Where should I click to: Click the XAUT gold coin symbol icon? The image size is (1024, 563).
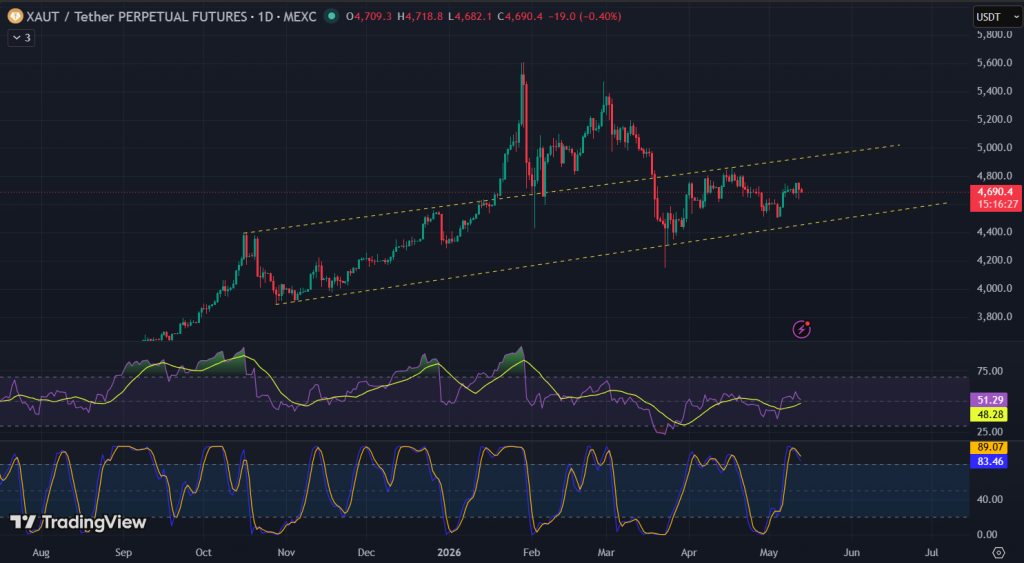click(x=14, y=16)
